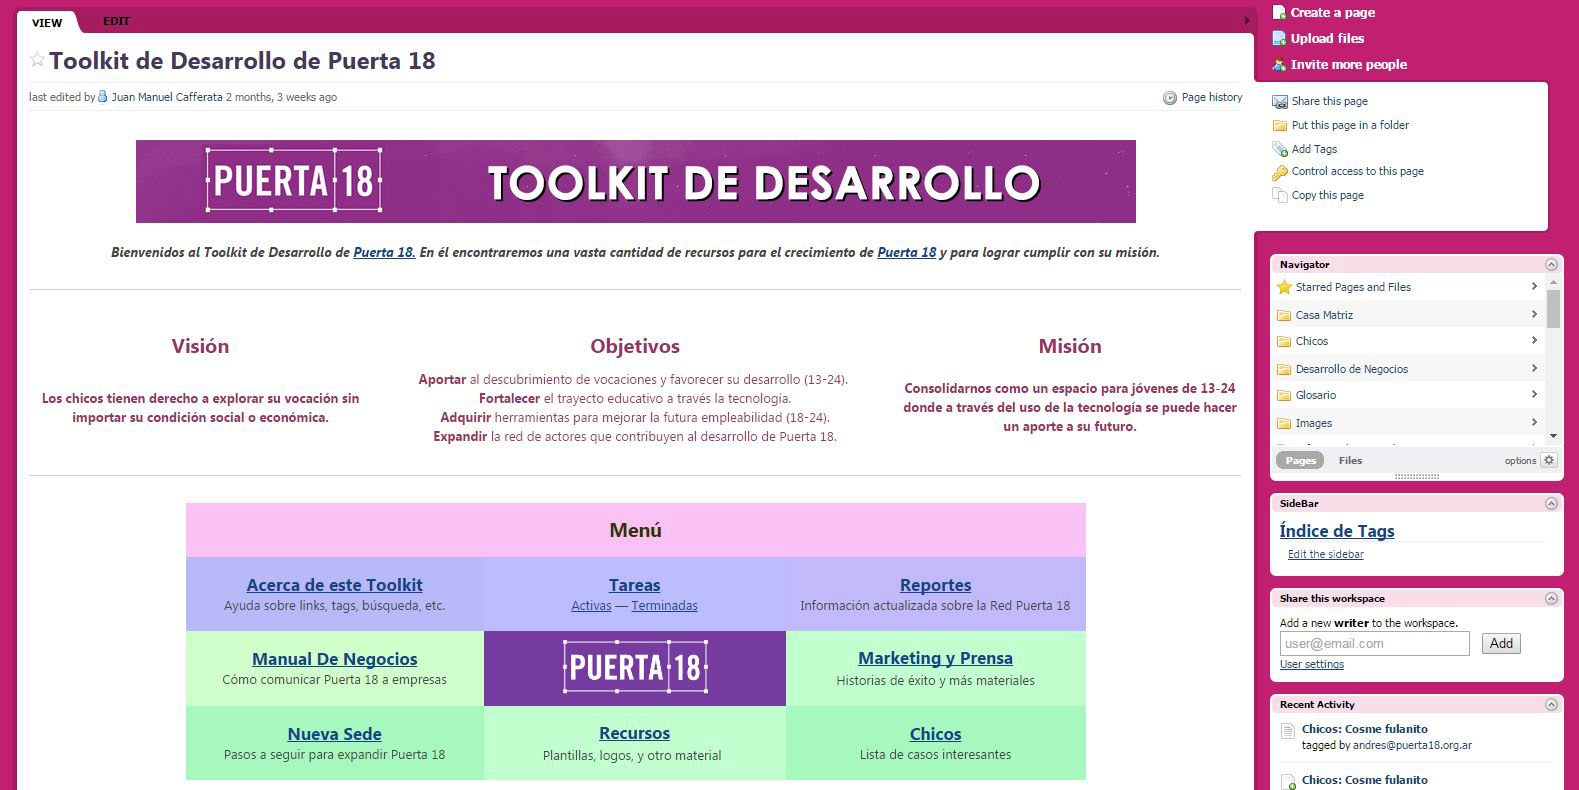The width and height of the screenshot is (1579, 790).
Task: Click the Desarrollo de Negocios folder icon
Action: [1284, 369]
